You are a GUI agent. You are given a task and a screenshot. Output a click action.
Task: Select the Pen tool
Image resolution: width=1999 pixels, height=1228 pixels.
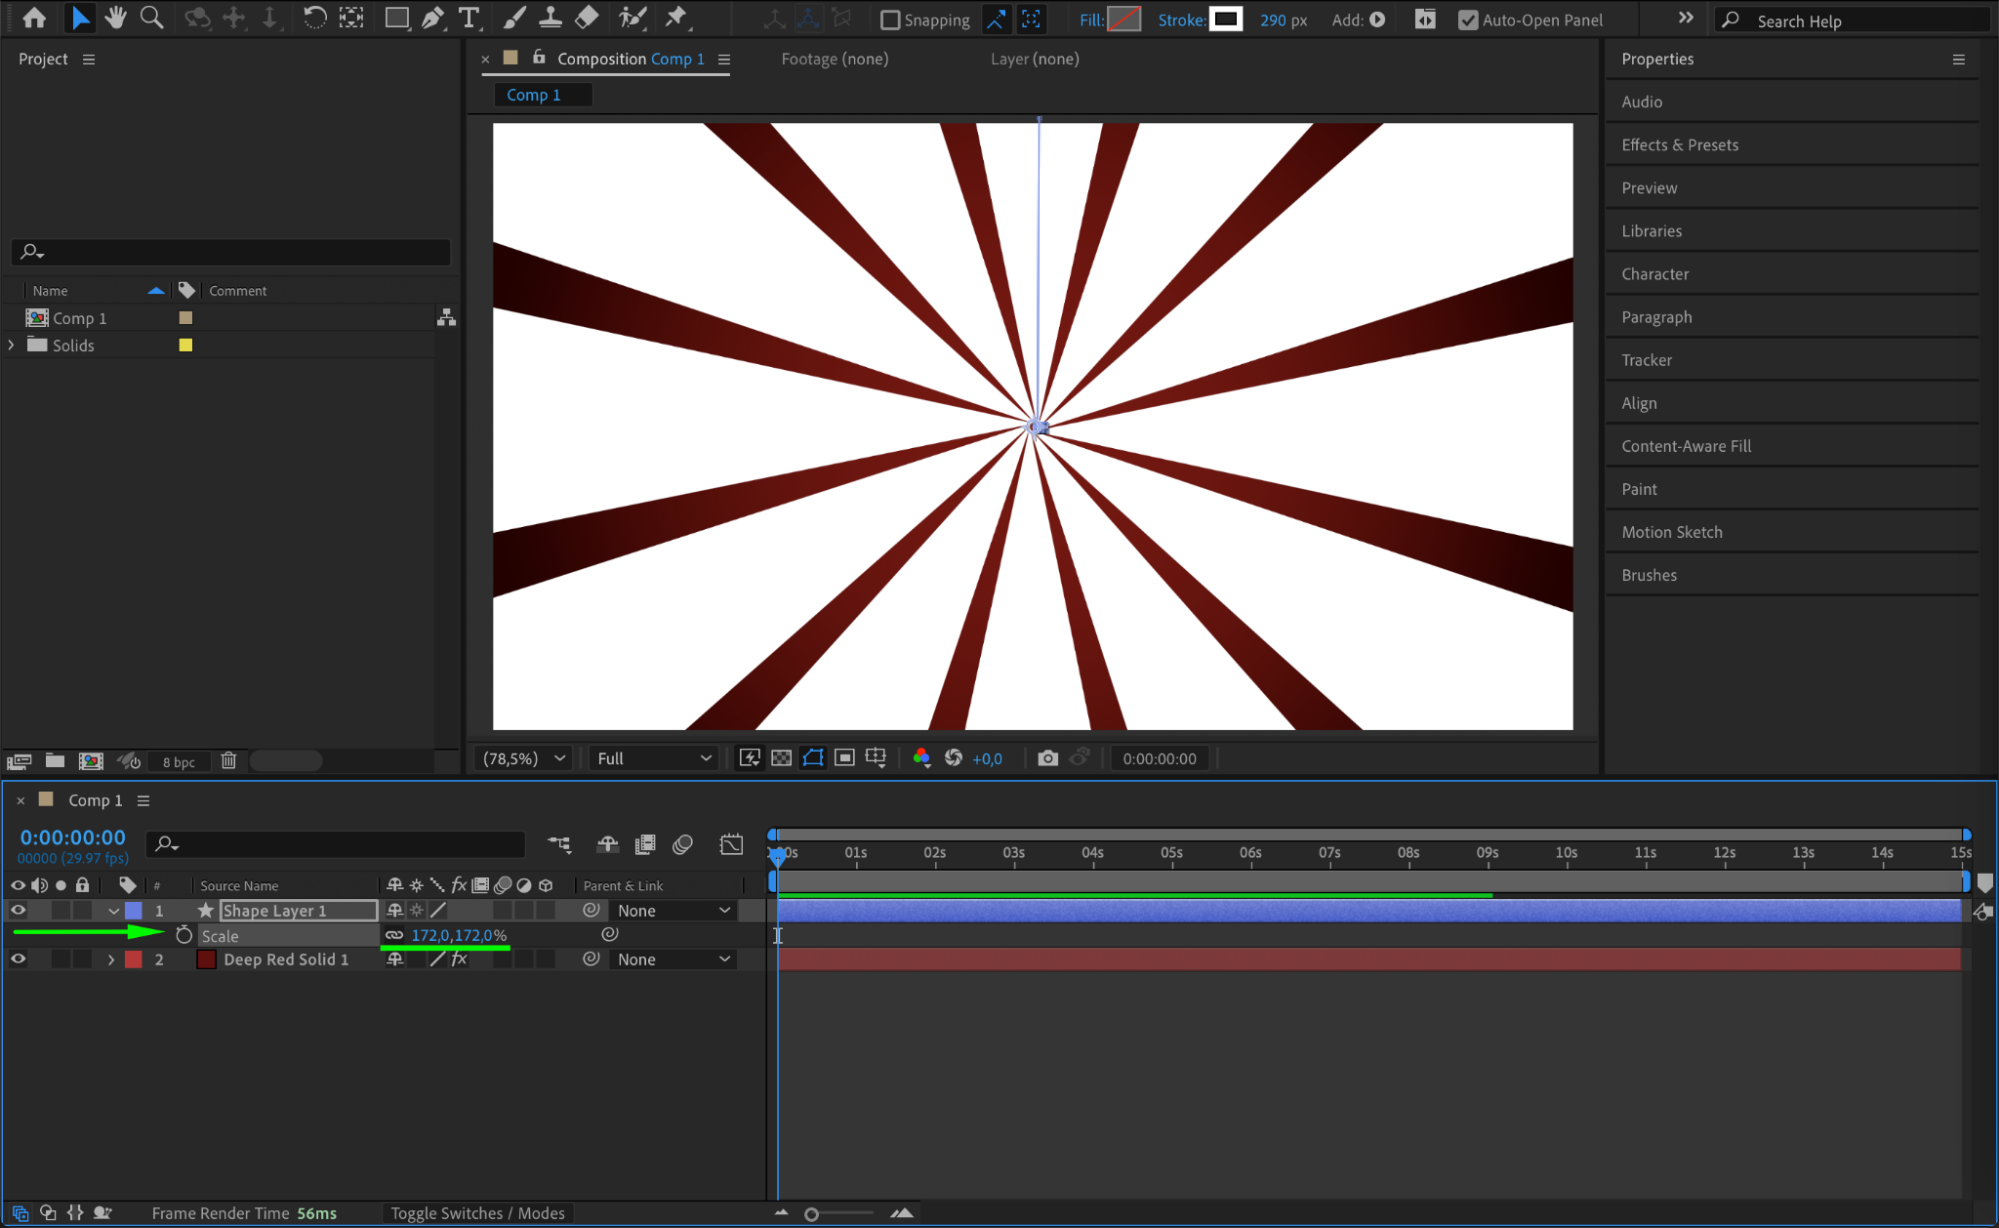click(433, 18)
